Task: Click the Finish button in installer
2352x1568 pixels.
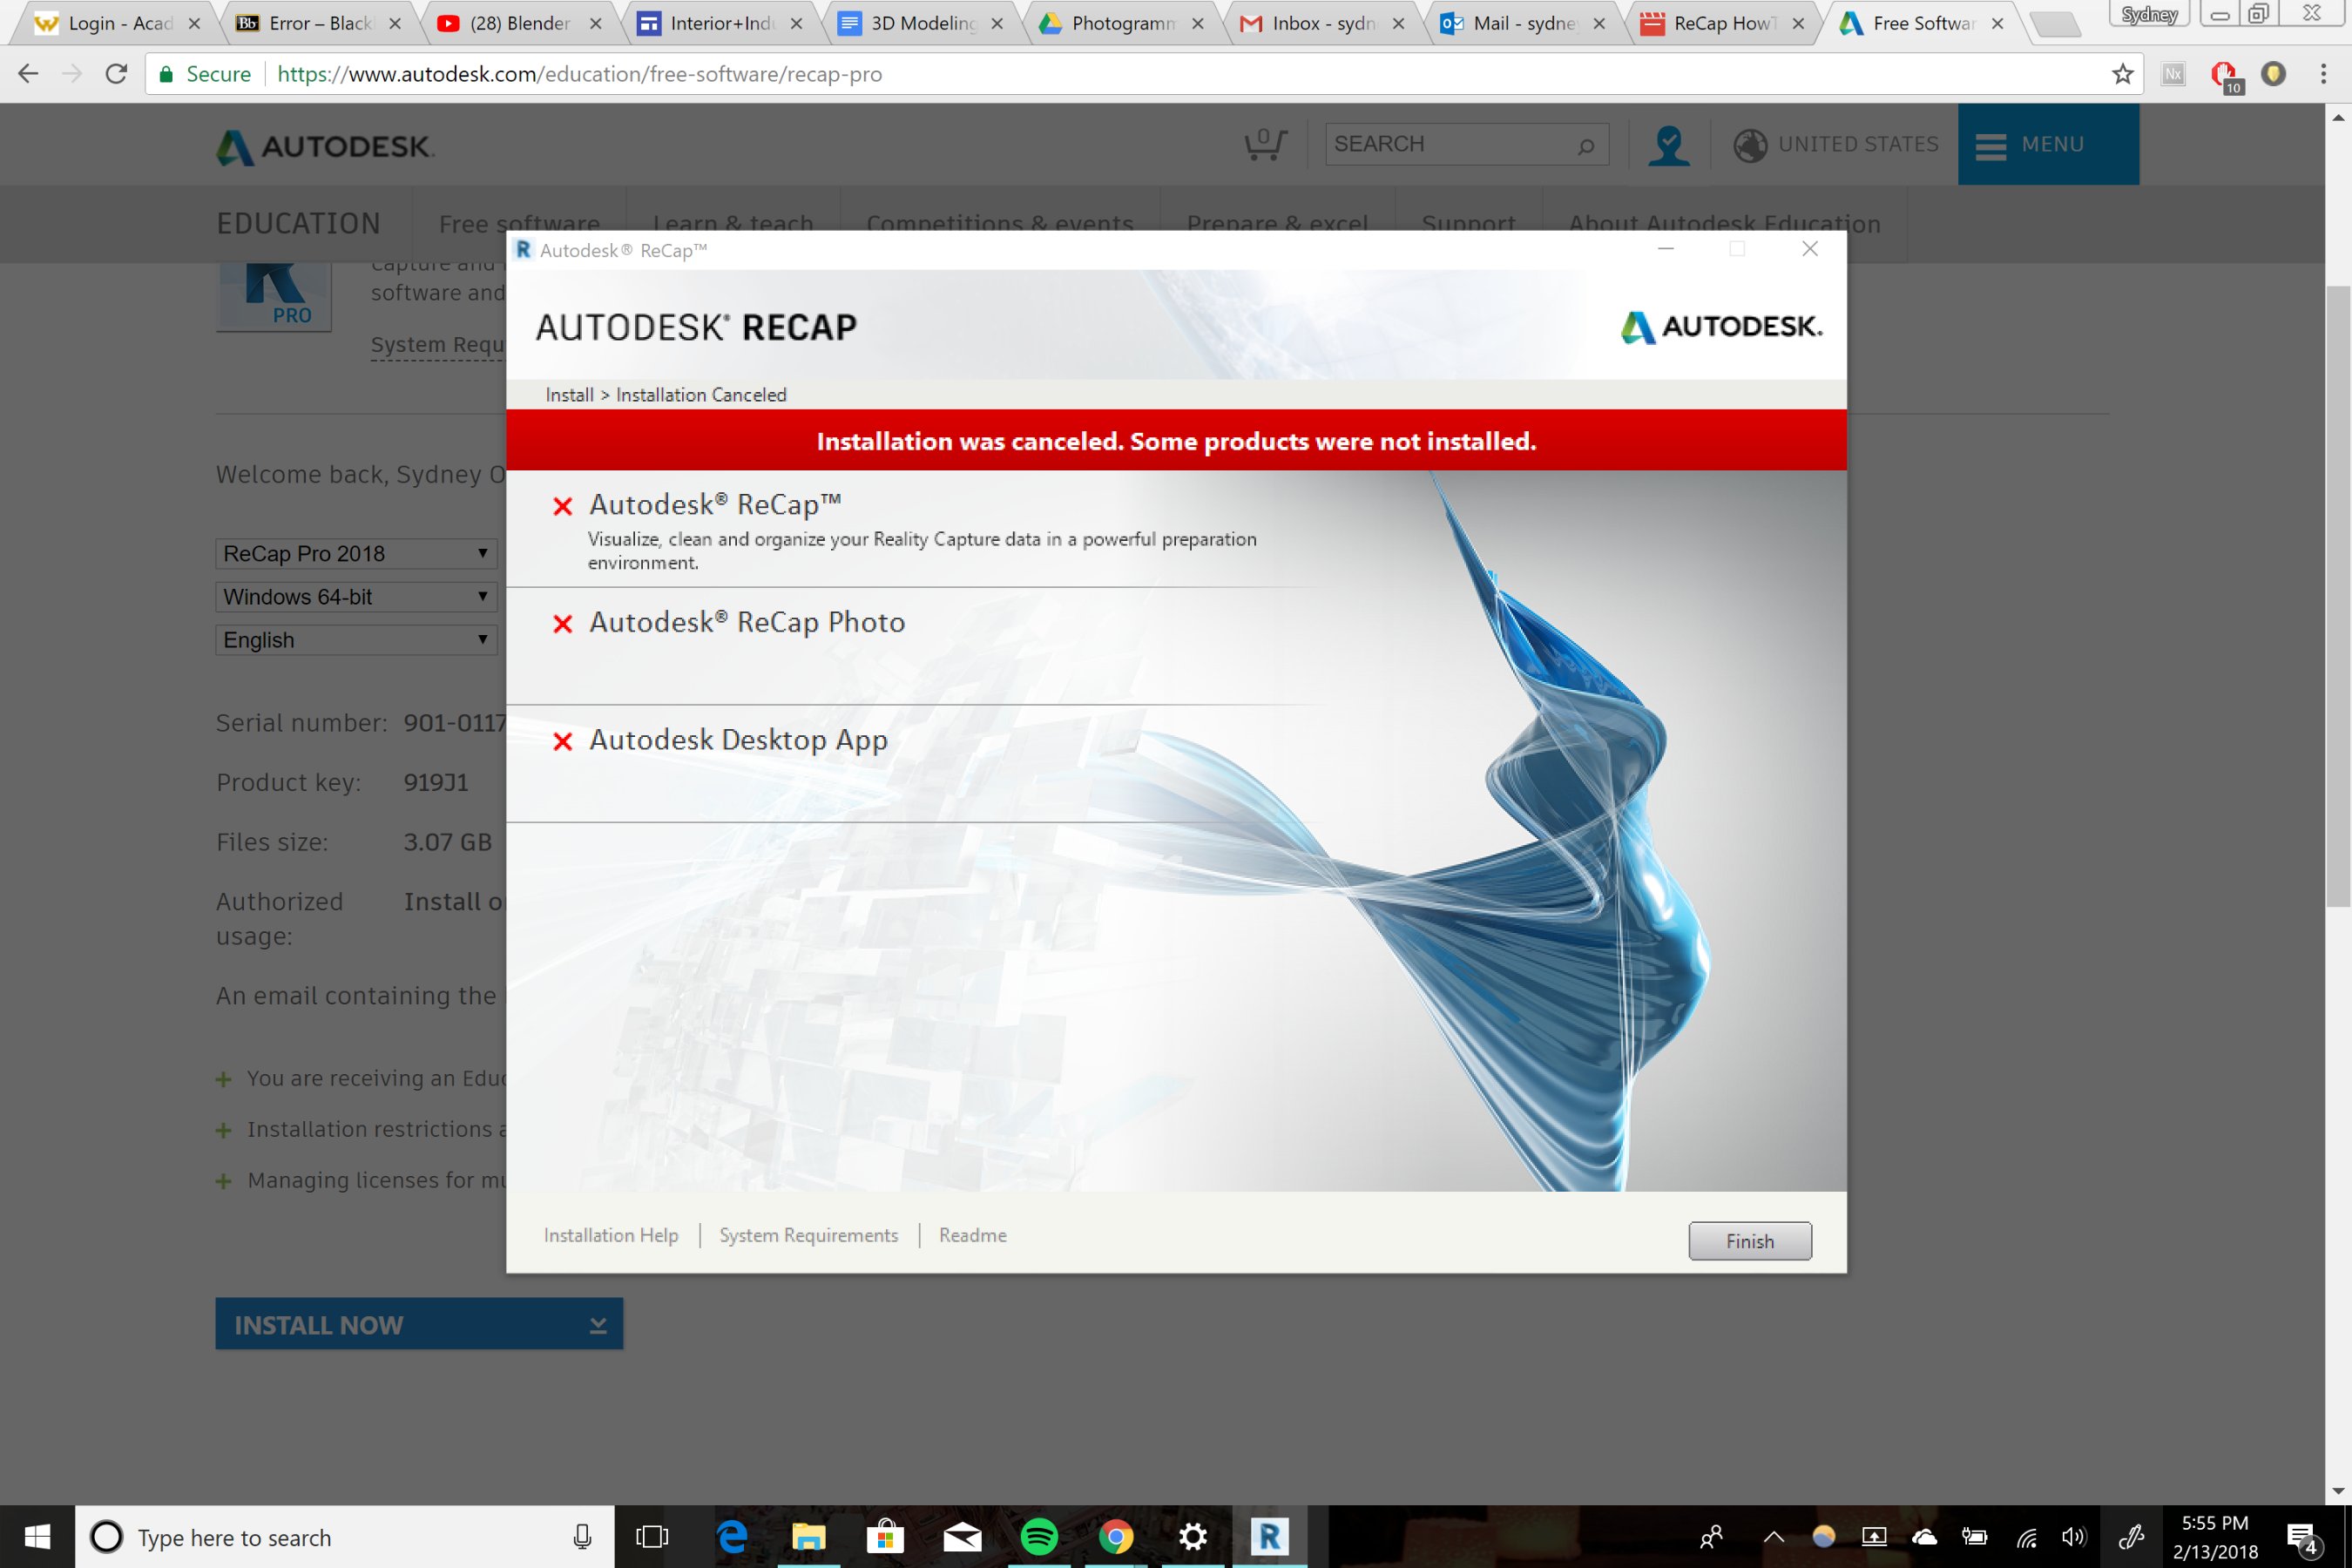Action: [1749, 1241]
